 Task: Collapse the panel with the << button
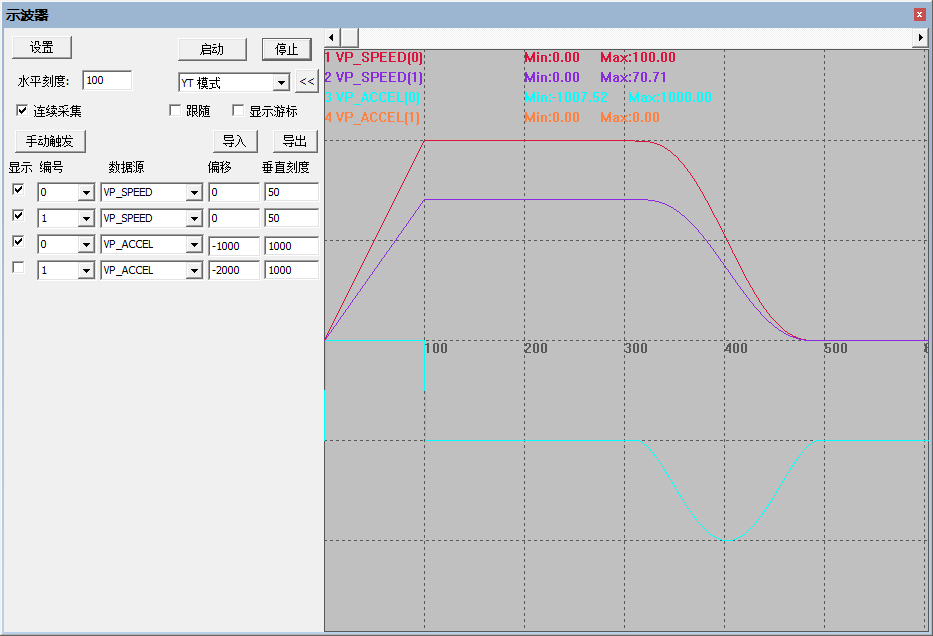coord(308,81)
